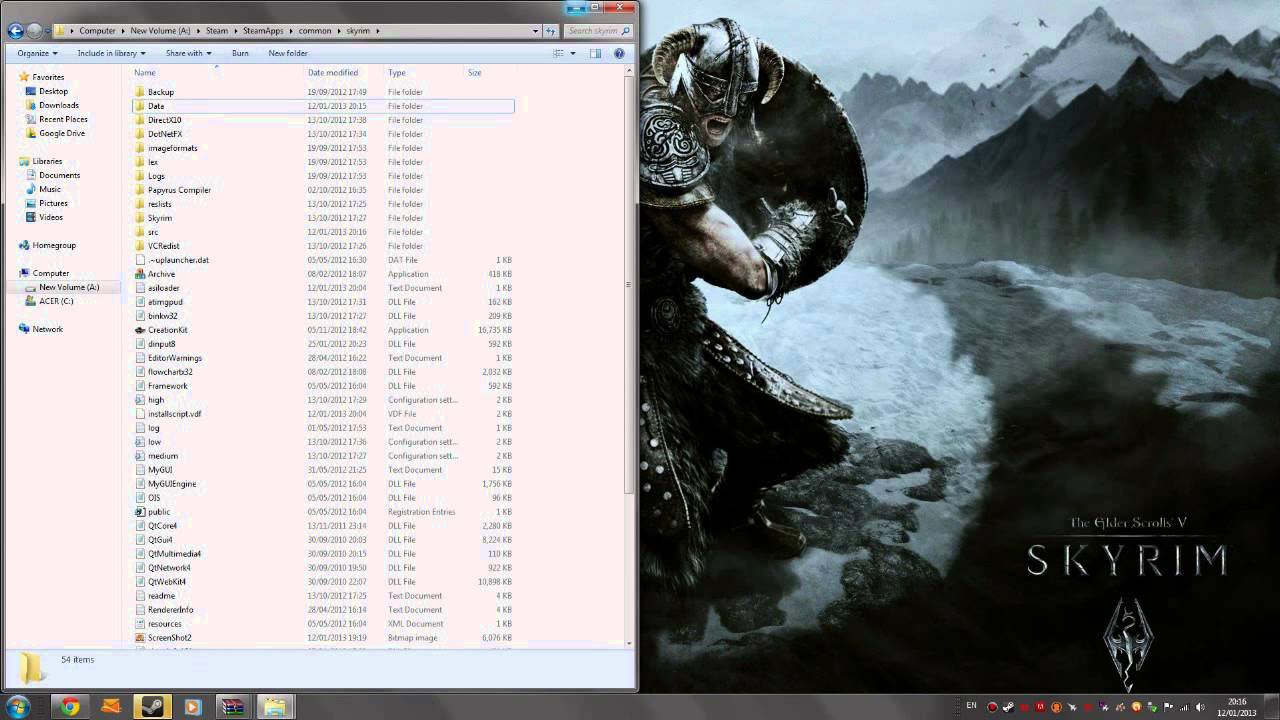Toggle the preview pane button
Screen dimensions: 1280x720
click(x=595, y=53)
